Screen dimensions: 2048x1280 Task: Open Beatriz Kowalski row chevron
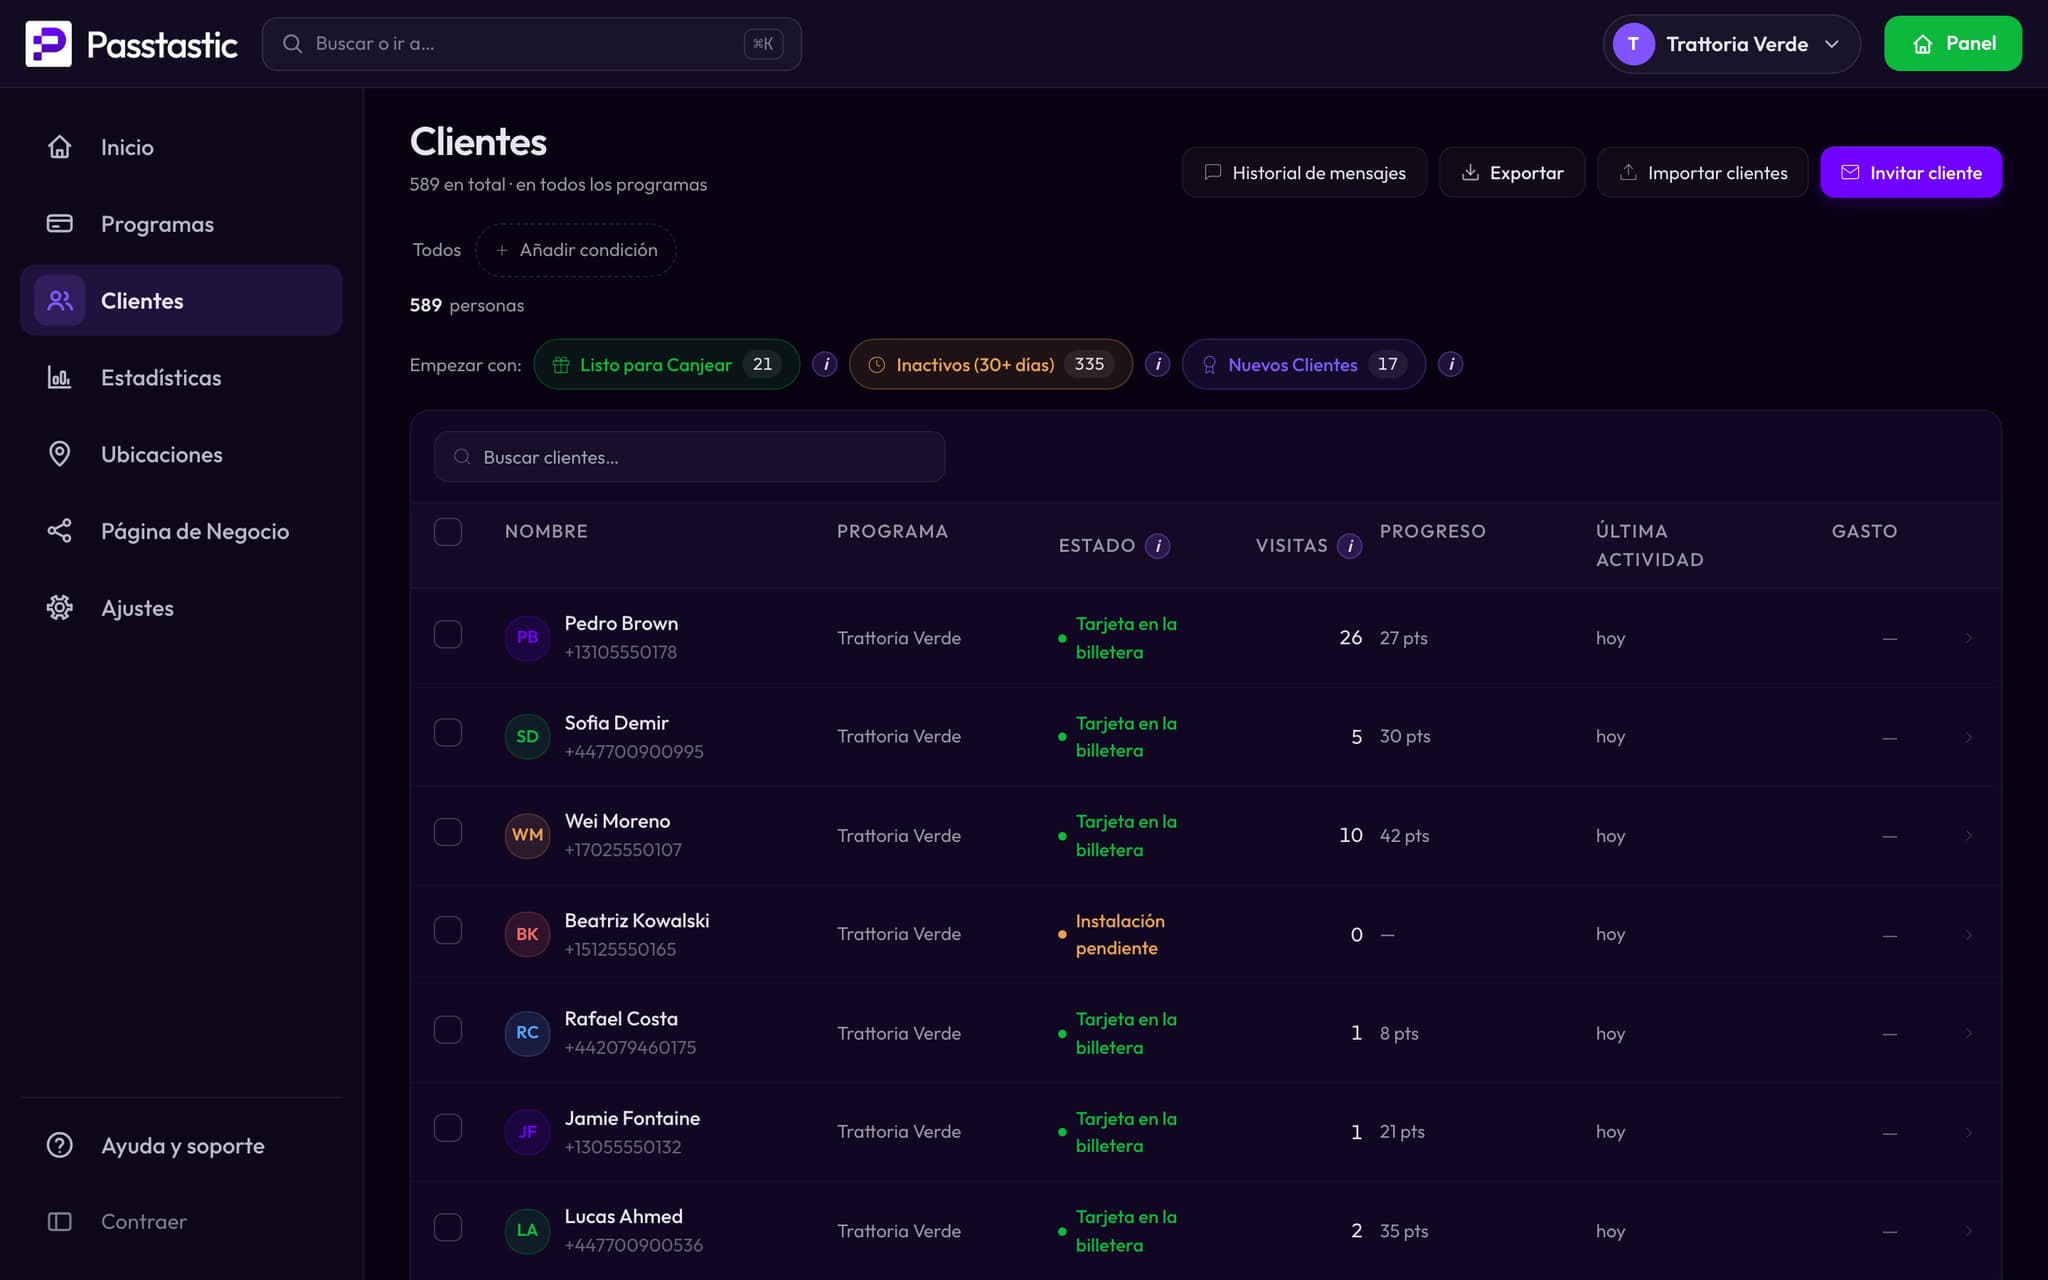coord(1968,934)
